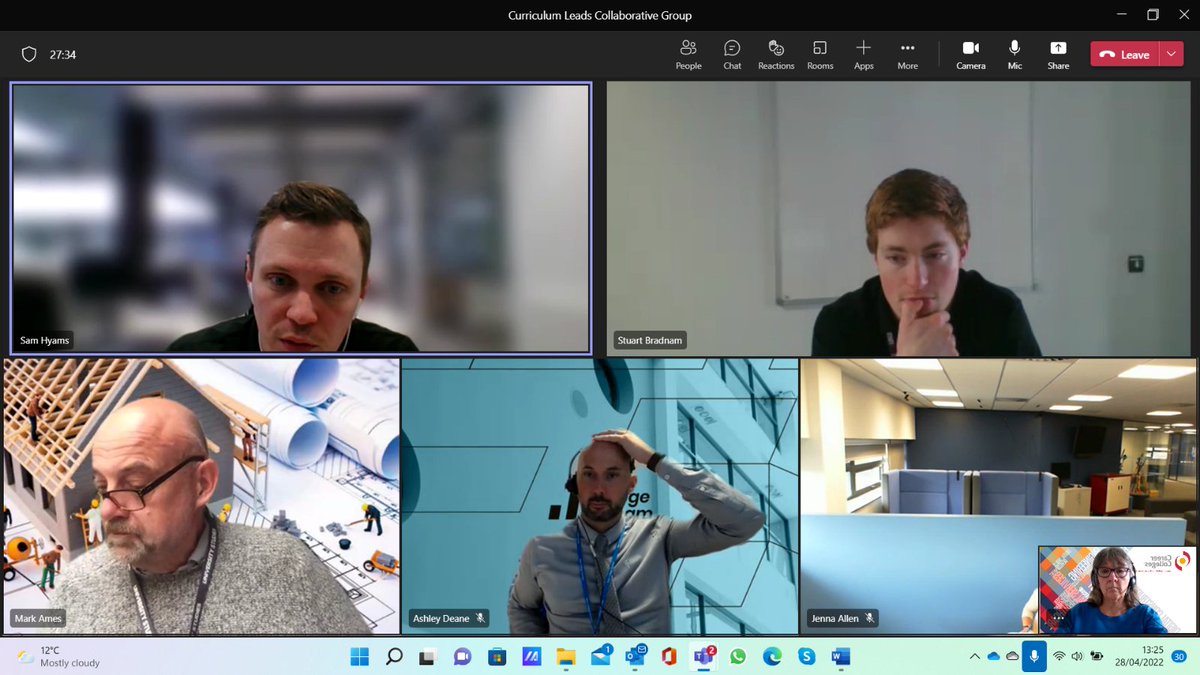The height and width of the screenshot is (675, 1200).
Task: Open Office app from taskbar
Action: [669, 656]
